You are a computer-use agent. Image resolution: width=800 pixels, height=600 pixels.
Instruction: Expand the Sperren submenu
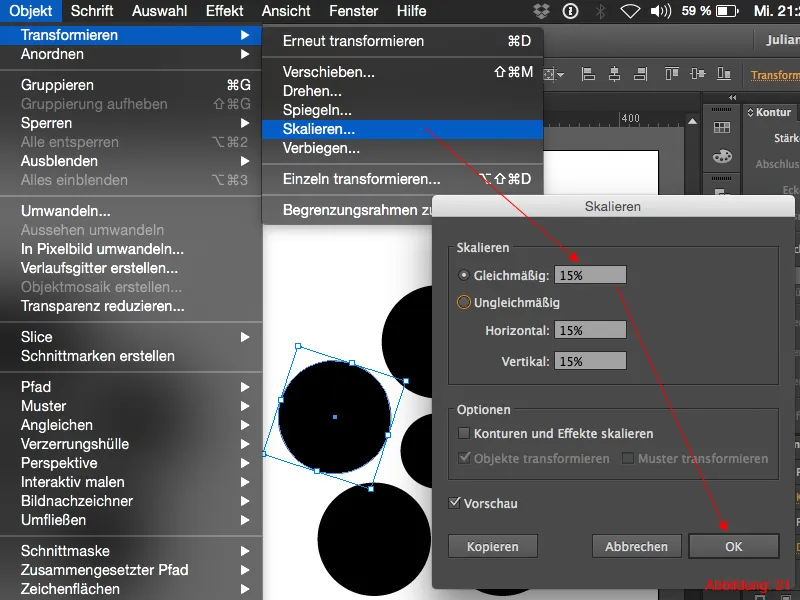(x=245, y=123)
